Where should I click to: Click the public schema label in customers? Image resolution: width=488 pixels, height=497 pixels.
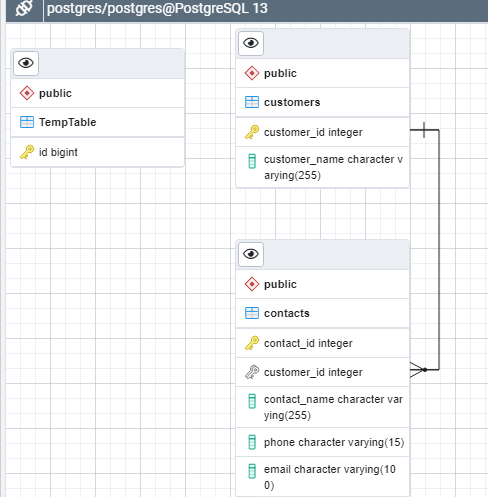pyautogui.click(x=280, y=73)
